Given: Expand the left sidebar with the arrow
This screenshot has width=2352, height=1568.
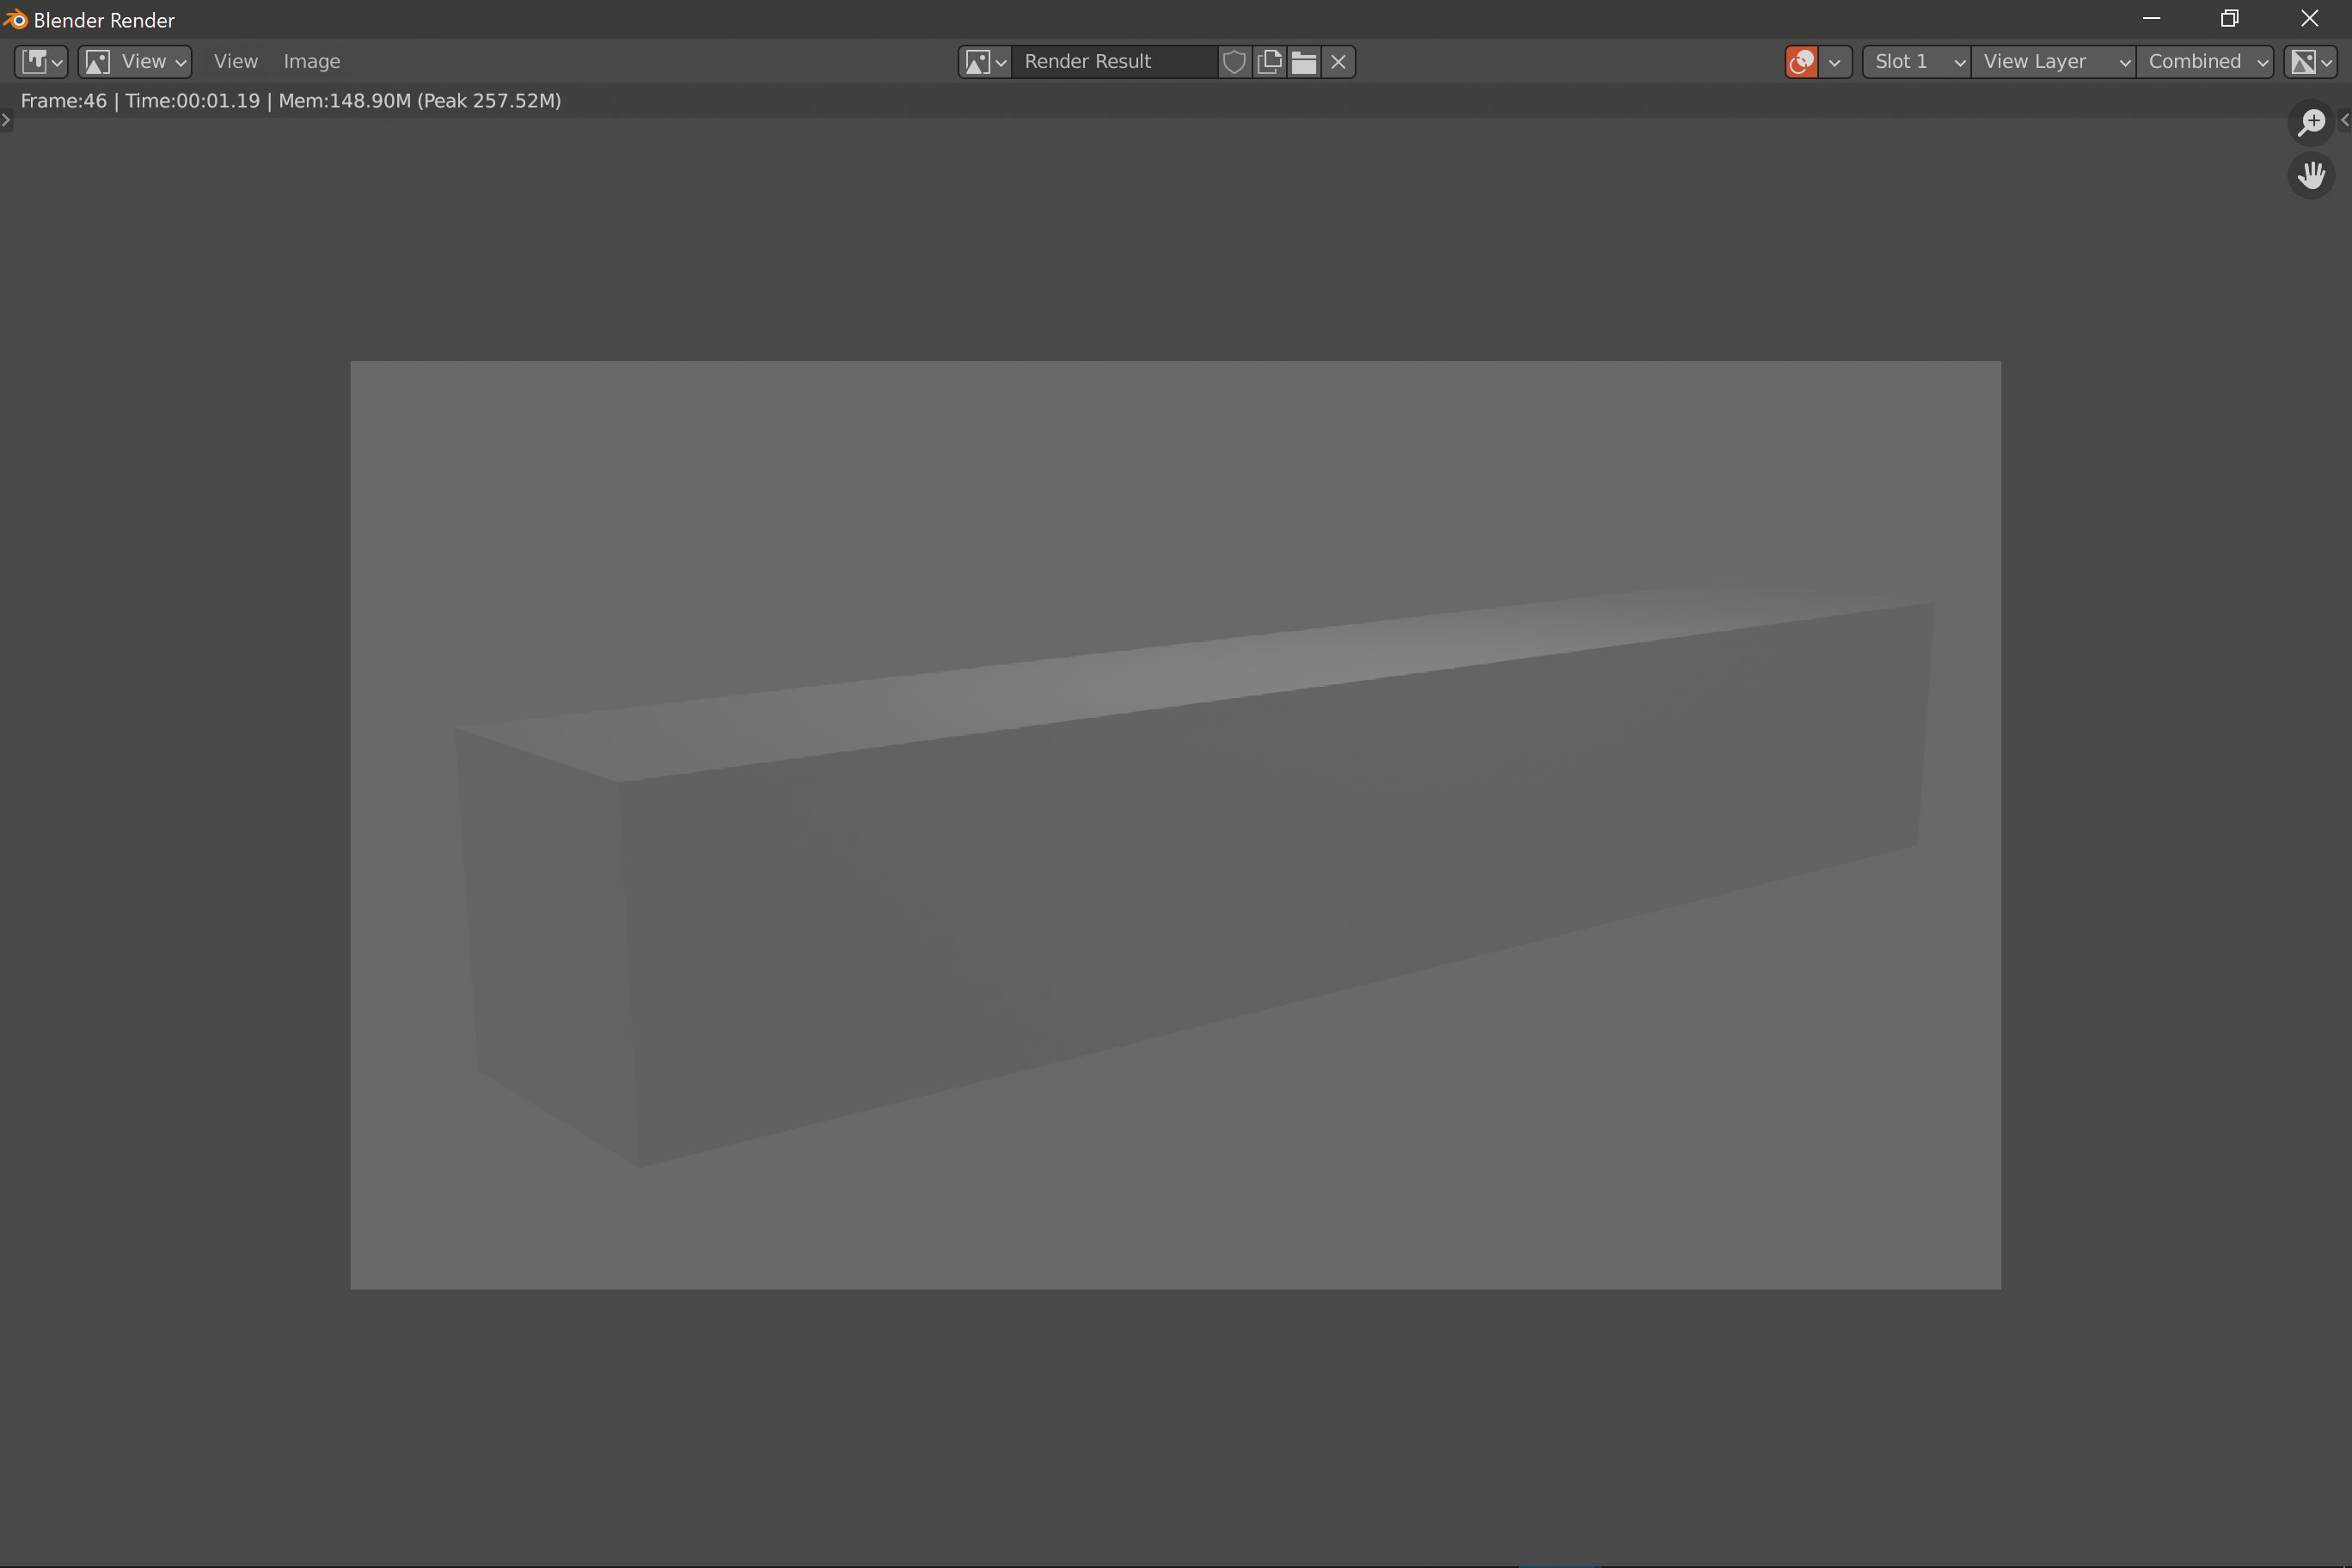Looking at the screenshot, I should click(x=6, y=121).
